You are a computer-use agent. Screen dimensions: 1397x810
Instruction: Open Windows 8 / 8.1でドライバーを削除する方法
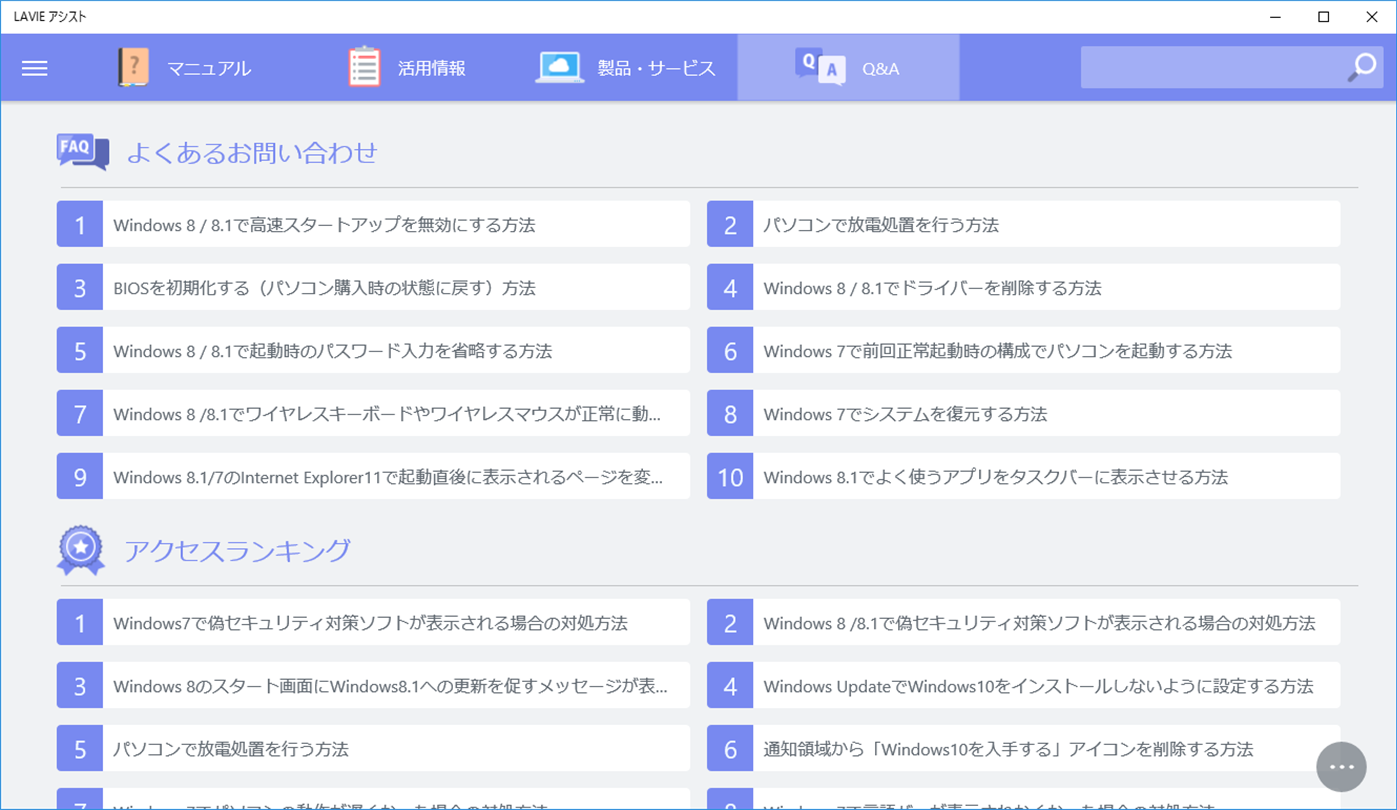[x=1023, y=287]
